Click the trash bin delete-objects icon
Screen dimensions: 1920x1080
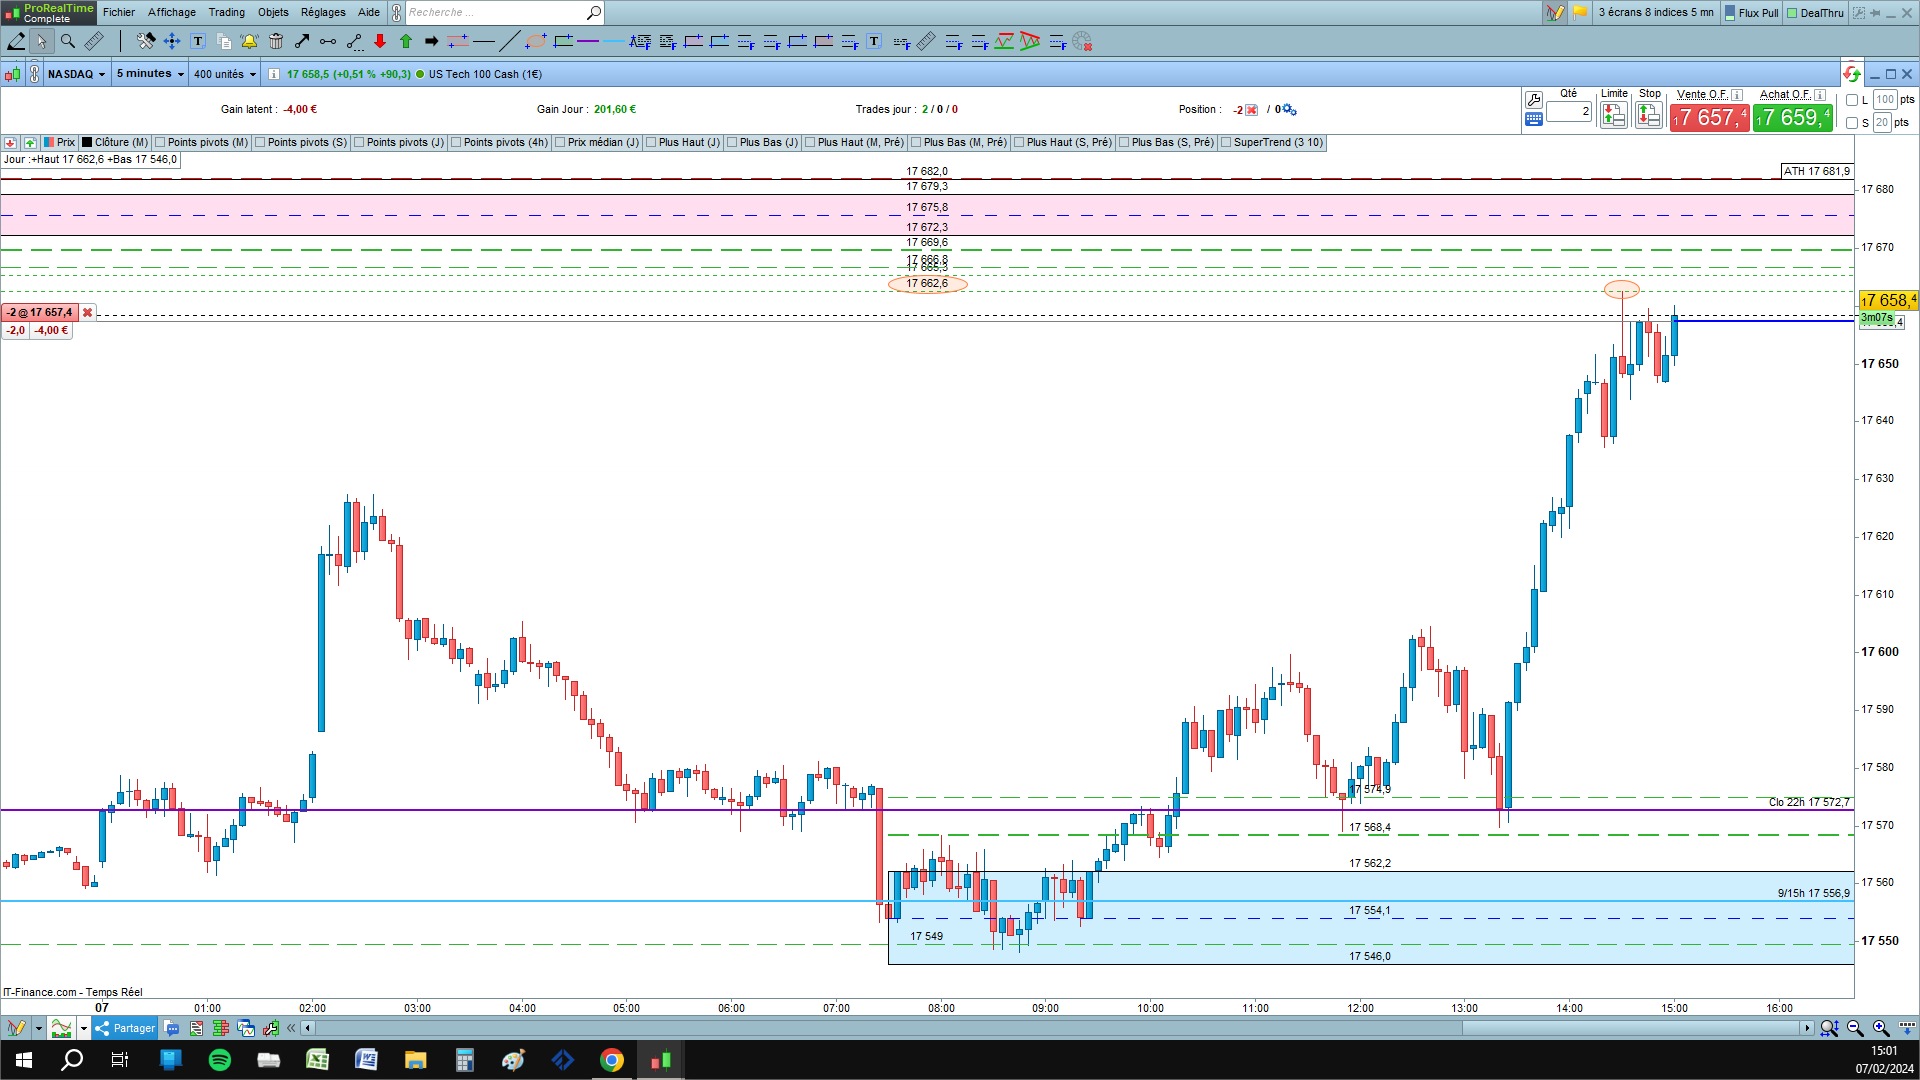[276, 41]
